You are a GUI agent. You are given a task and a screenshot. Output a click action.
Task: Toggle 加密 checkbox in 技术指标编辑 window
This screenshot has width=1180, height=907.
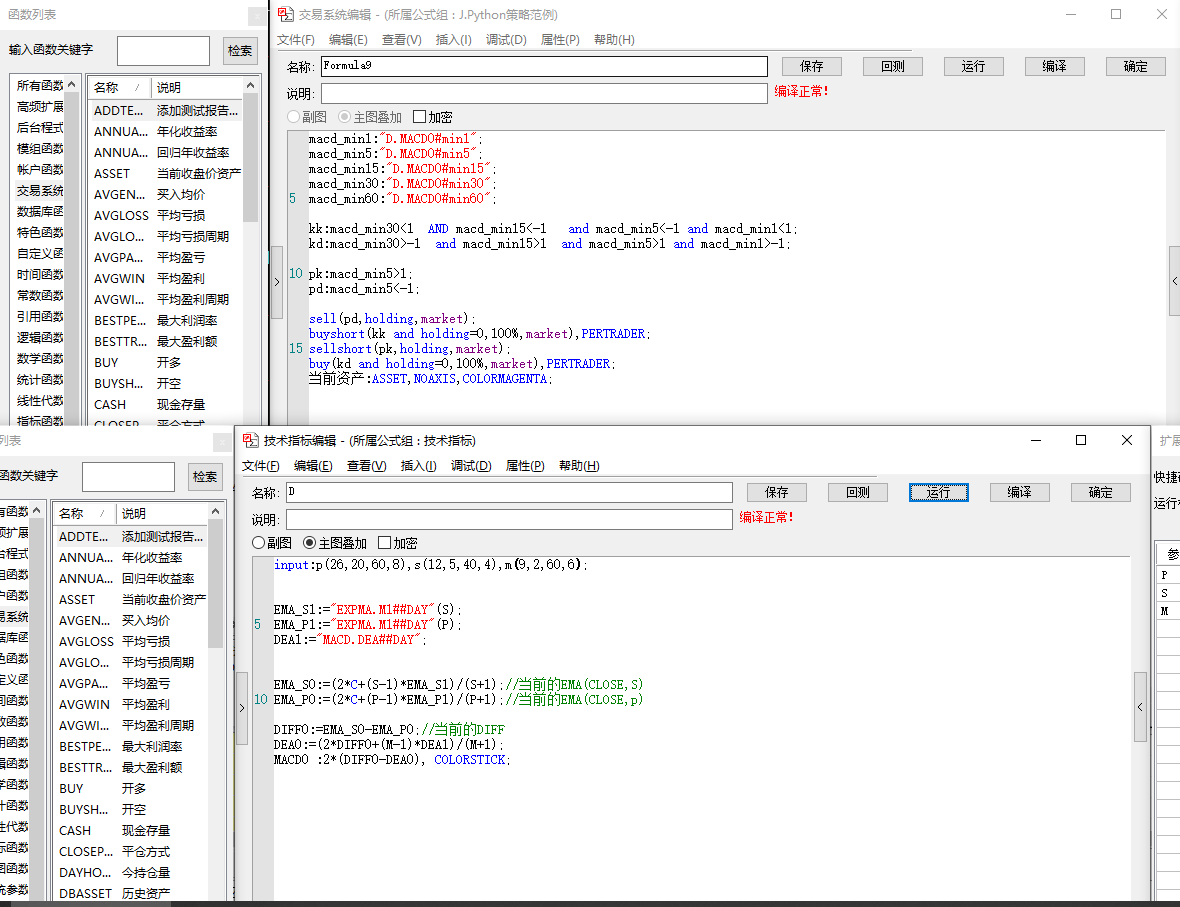[385, 543]
